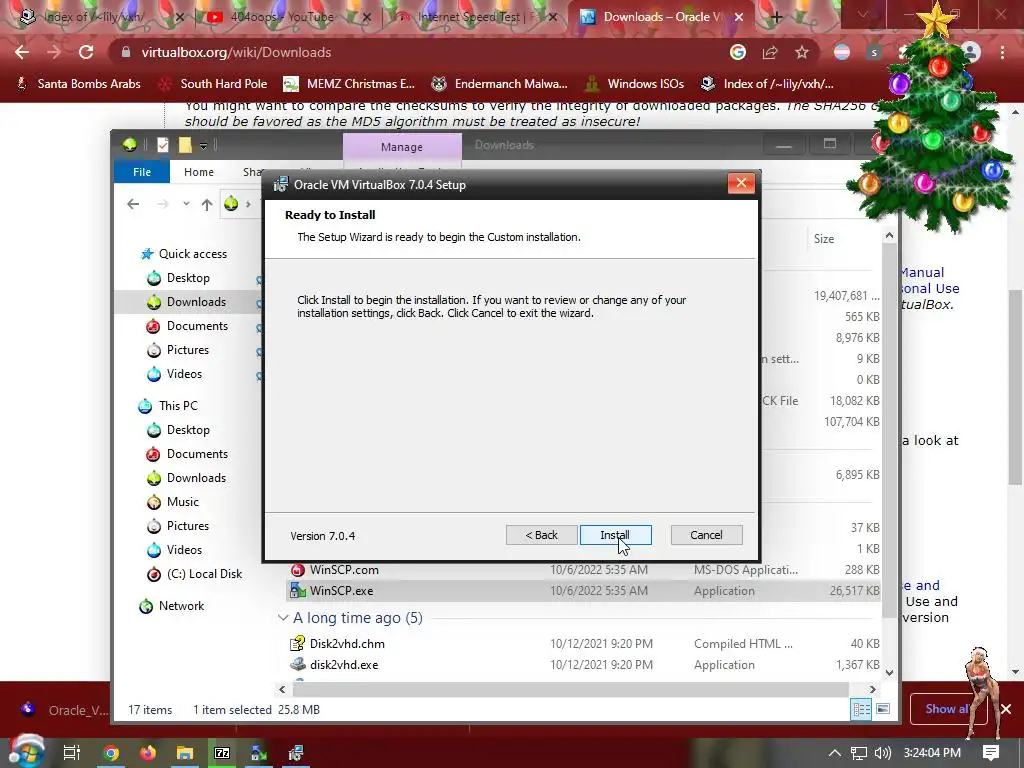Screen dimensions: 1024x768
Task: Open the South Hard Pole bookmark
Action: coord(213,84)
